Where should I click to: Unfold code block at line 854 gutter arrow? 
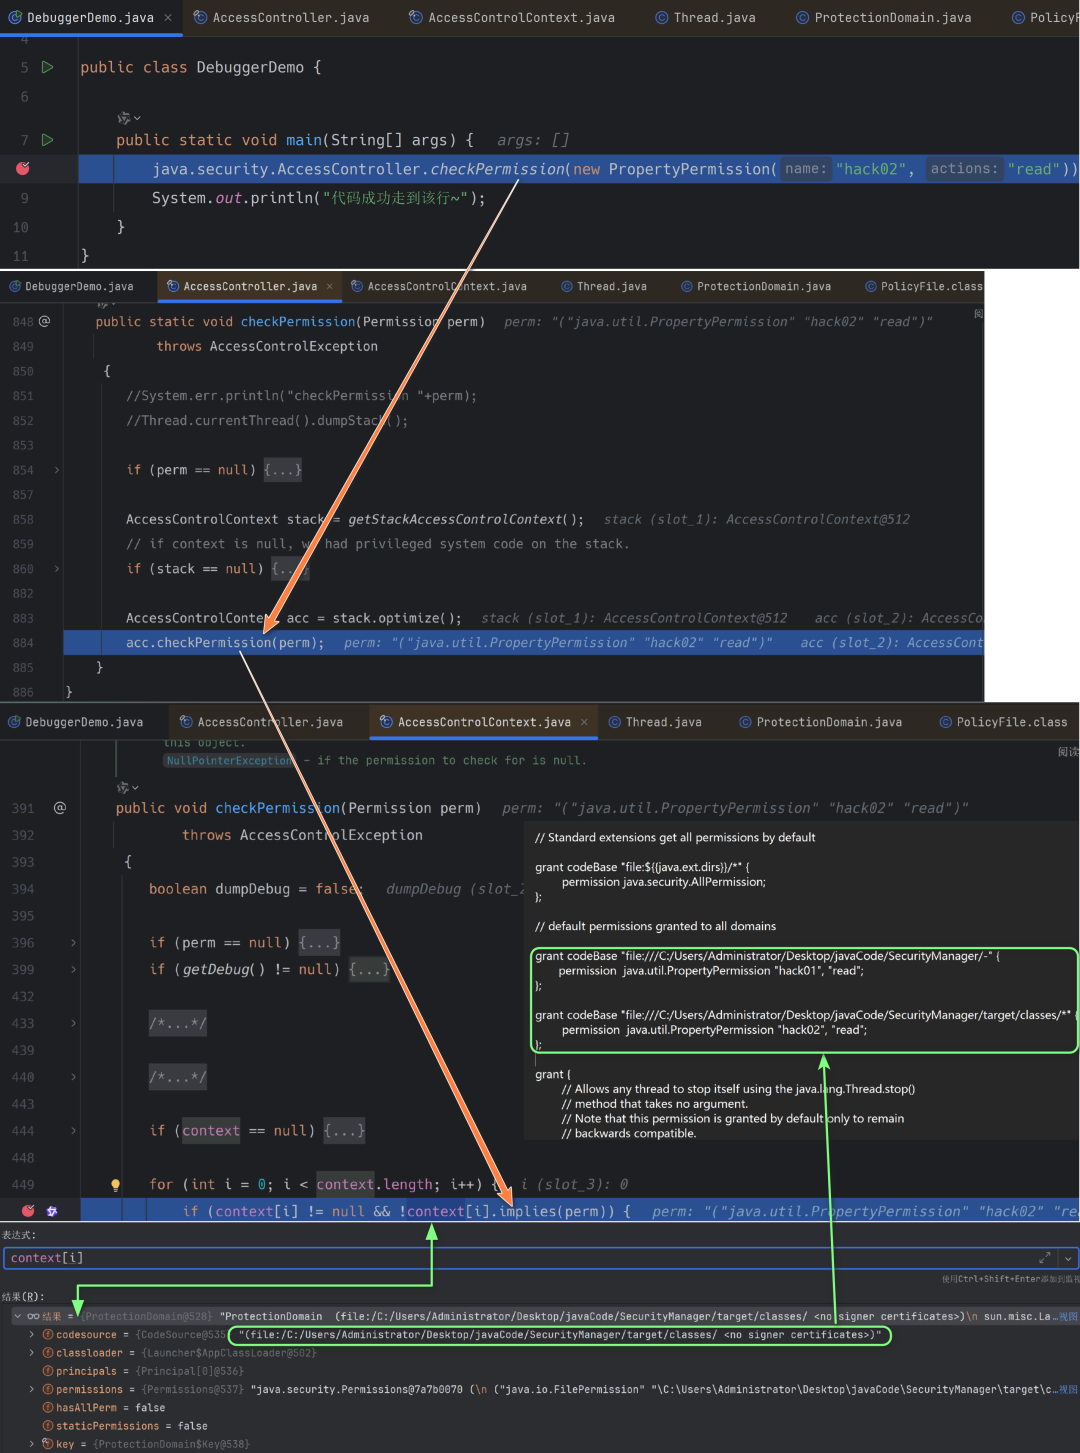pyautogui.click(x=57, y=470)
